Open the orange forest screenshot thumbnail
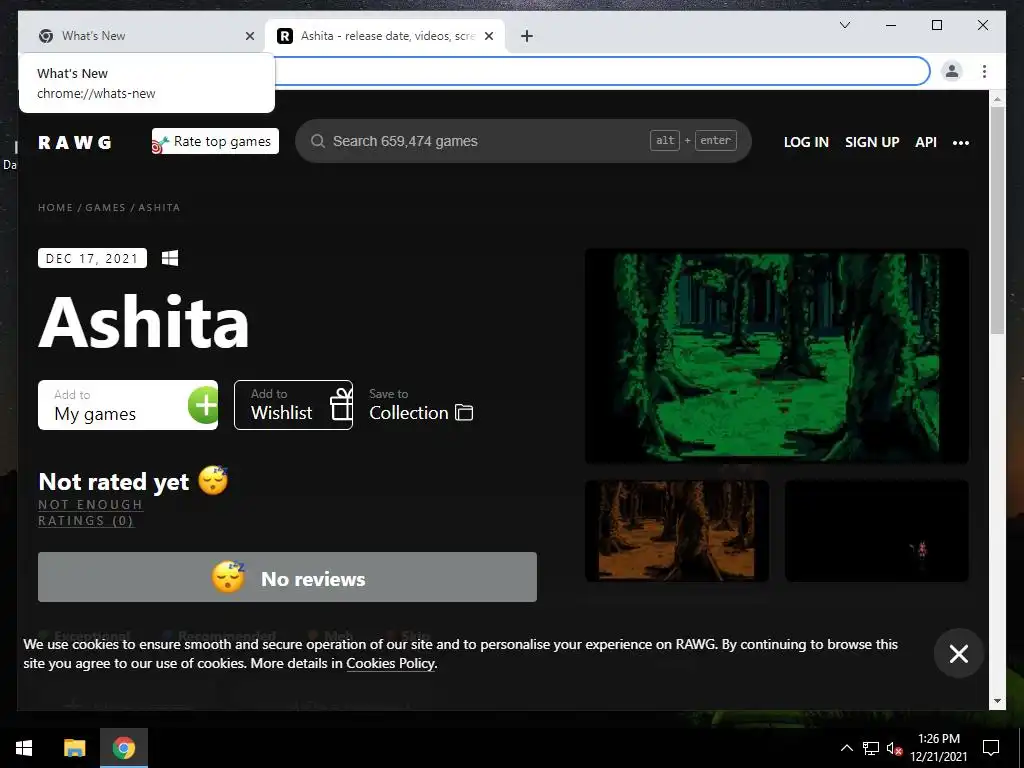 [x=677, y=531]
